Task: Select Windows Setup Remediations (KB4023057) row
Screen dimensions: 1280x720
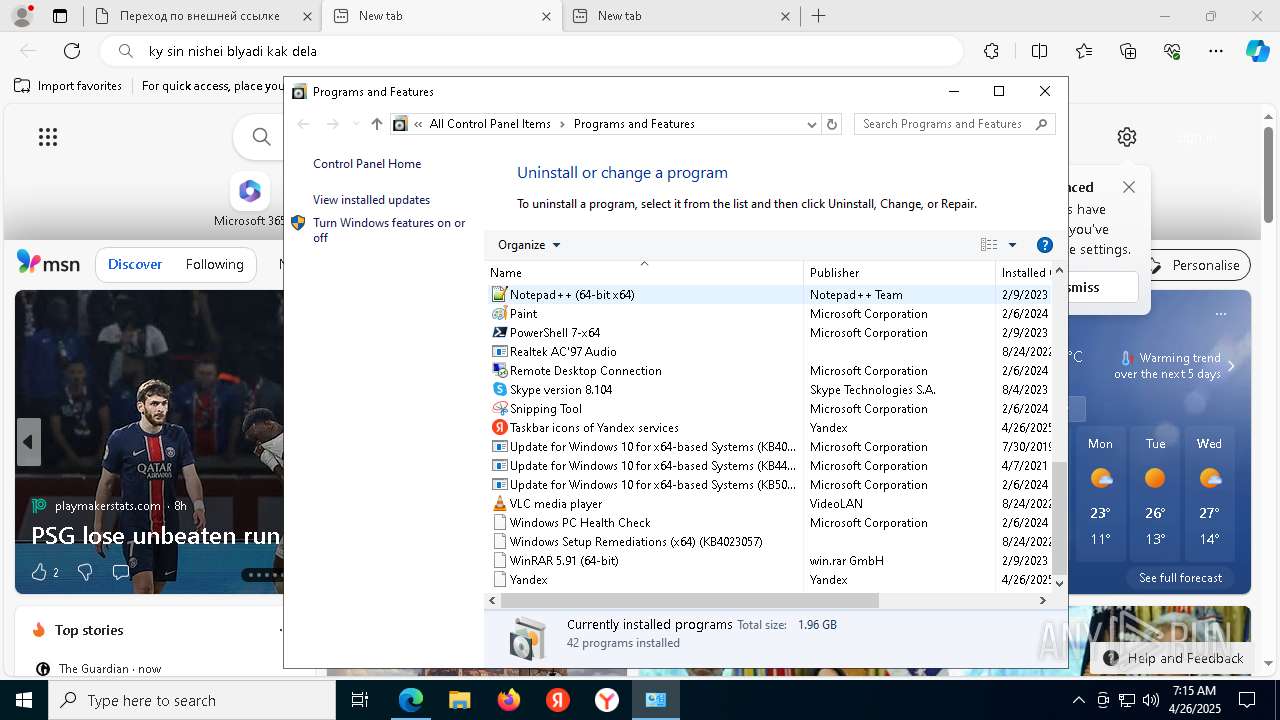Action: (x=769, y=541)
